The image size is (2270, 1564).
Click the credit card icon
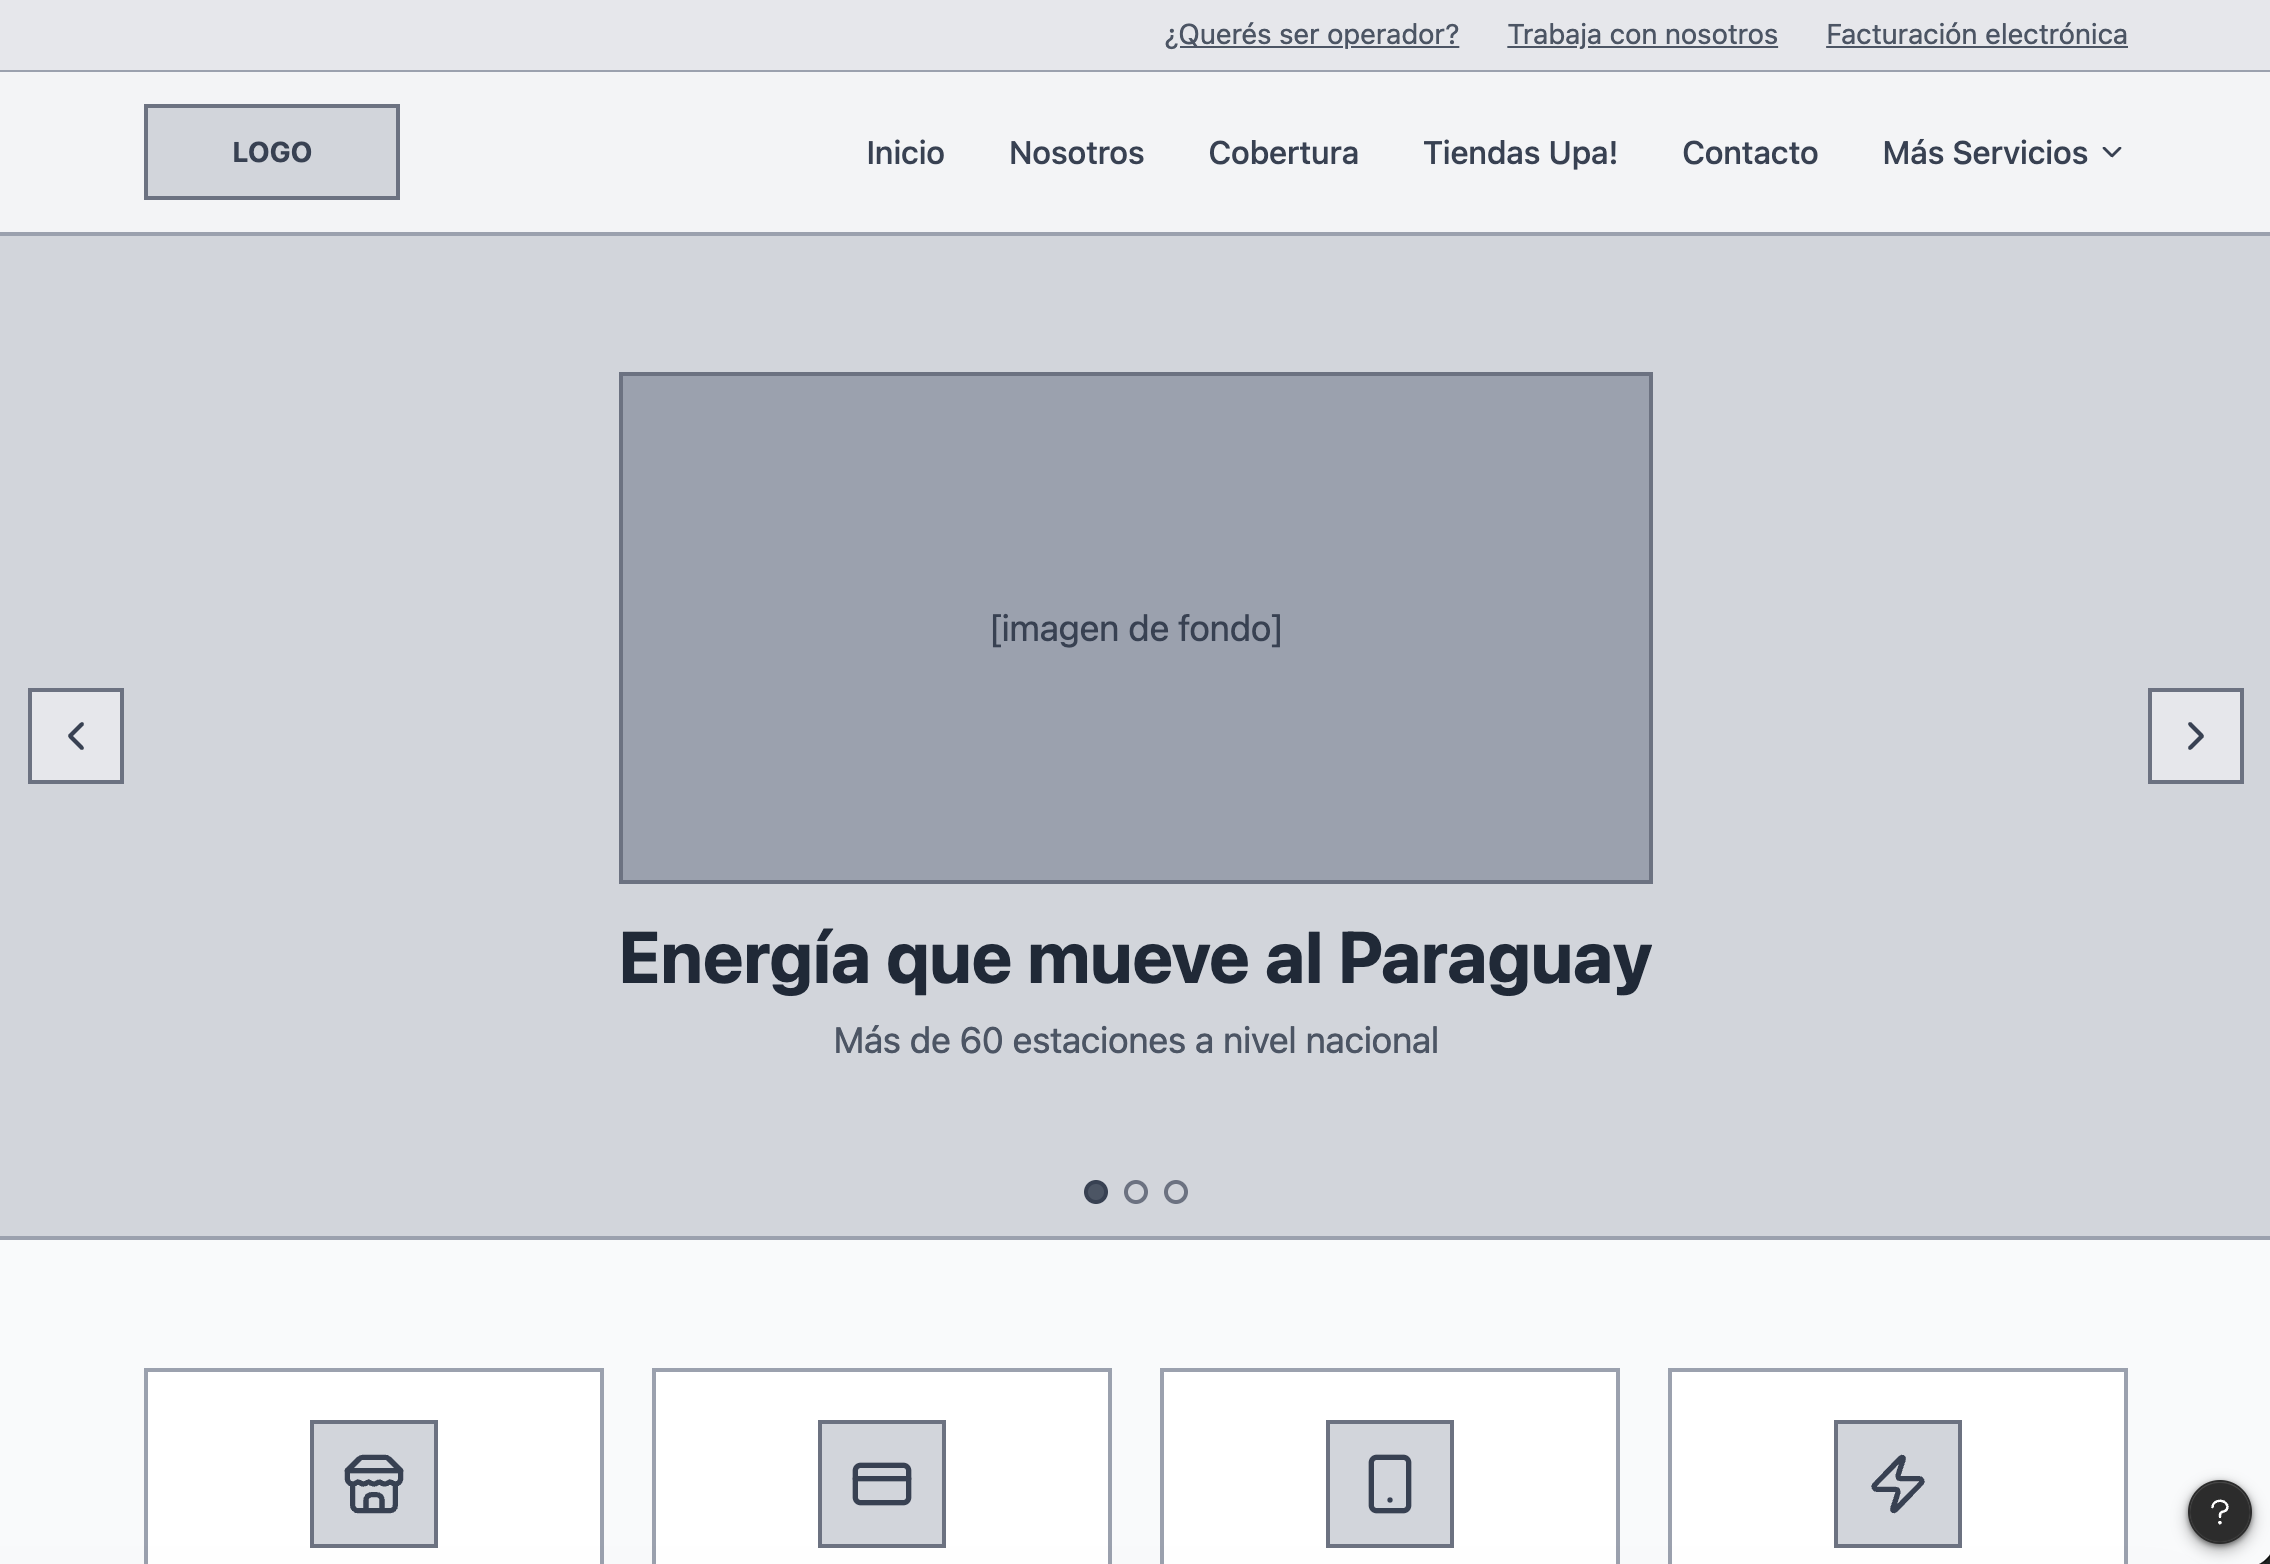coord(881,1483)
